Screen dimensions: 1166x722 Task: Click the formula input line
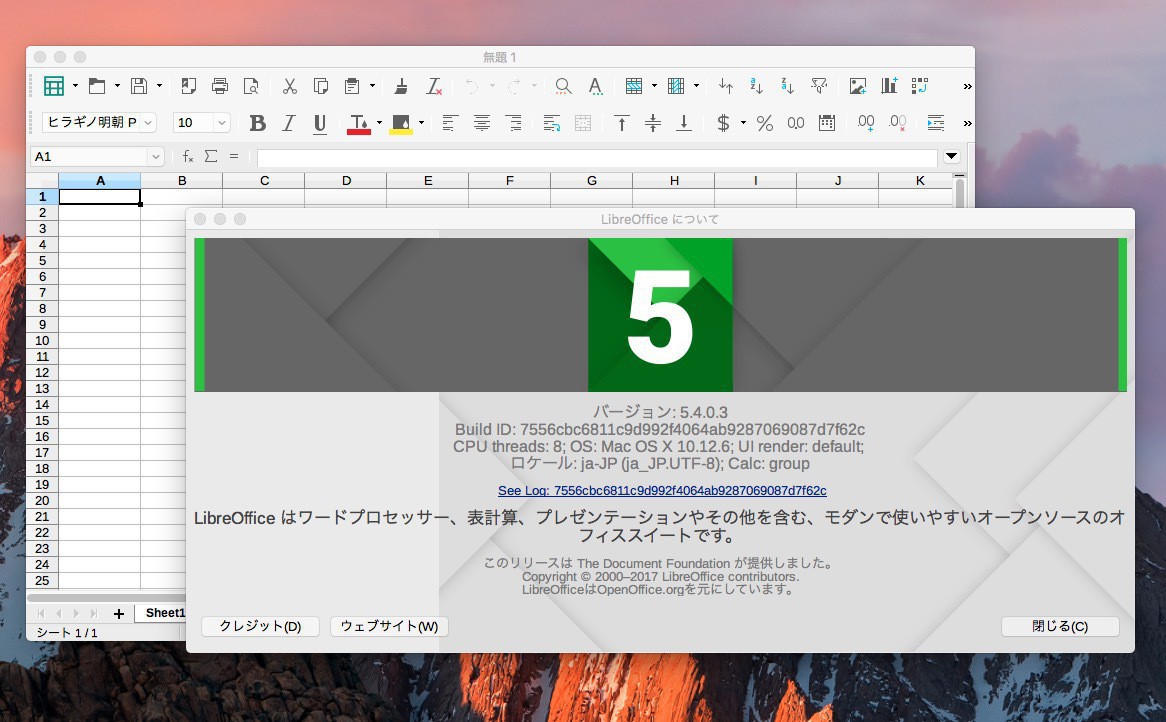(597, 157)
